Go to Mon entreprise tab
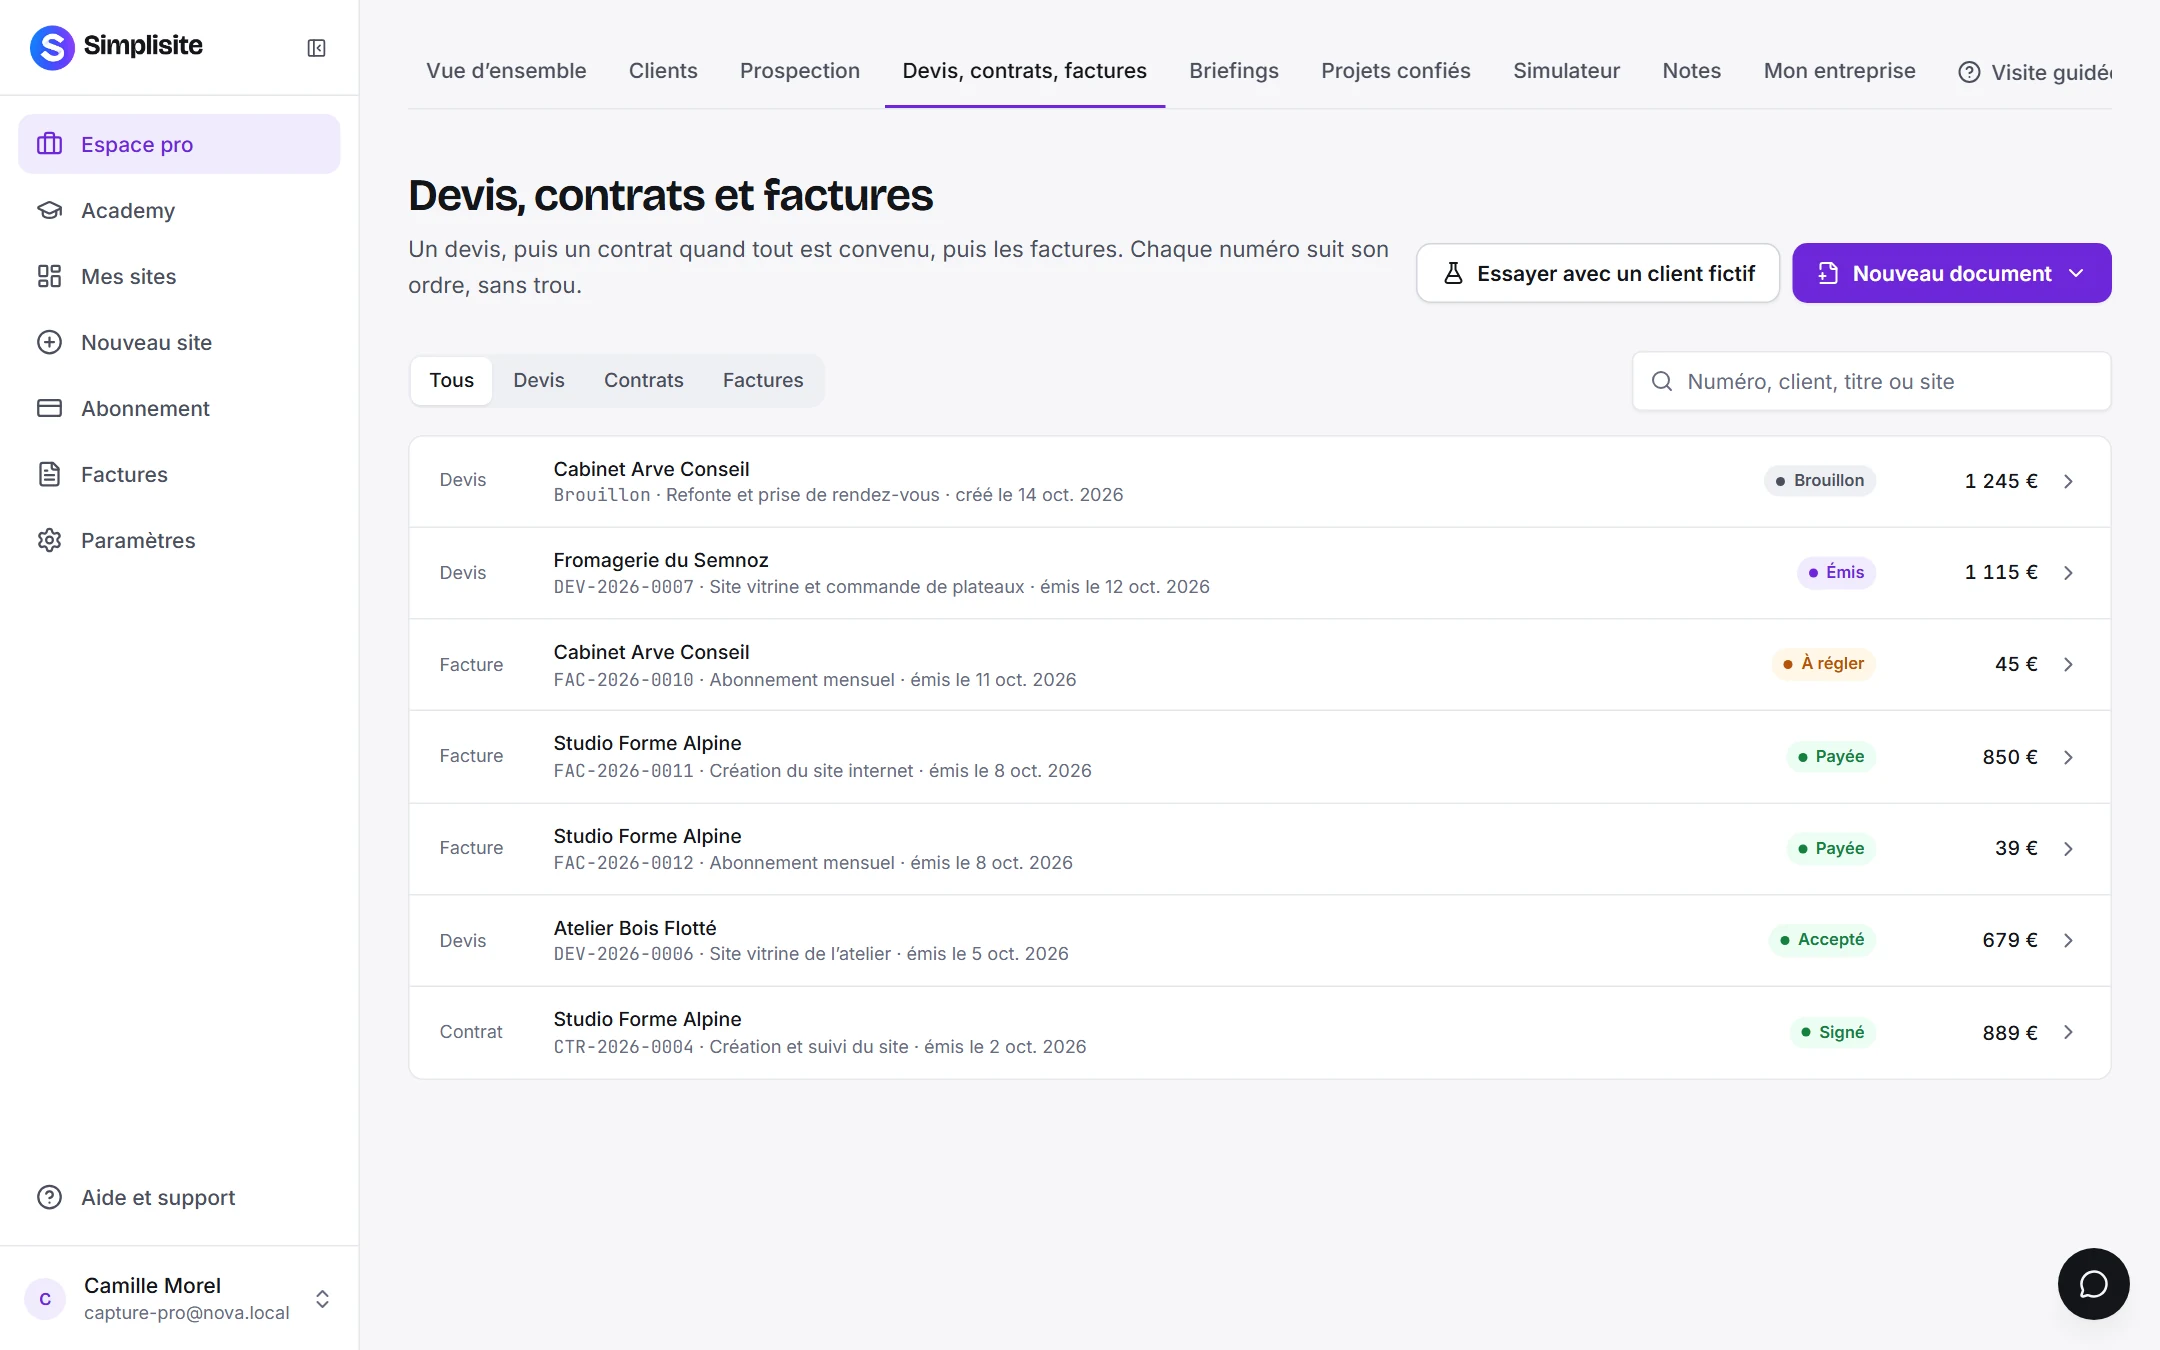2160x1350 pixels. tap(1840, 71)
